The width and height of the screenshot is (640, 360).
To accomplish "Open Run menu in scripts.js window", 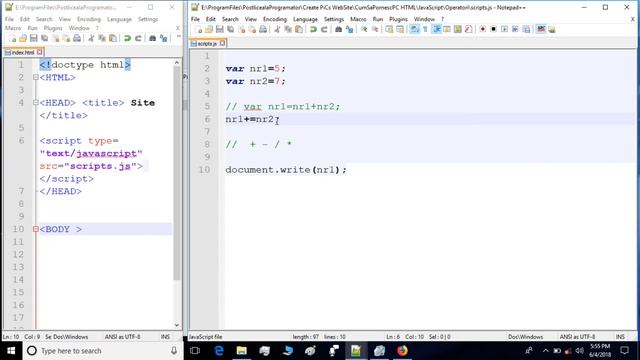I will coord(378,19).
